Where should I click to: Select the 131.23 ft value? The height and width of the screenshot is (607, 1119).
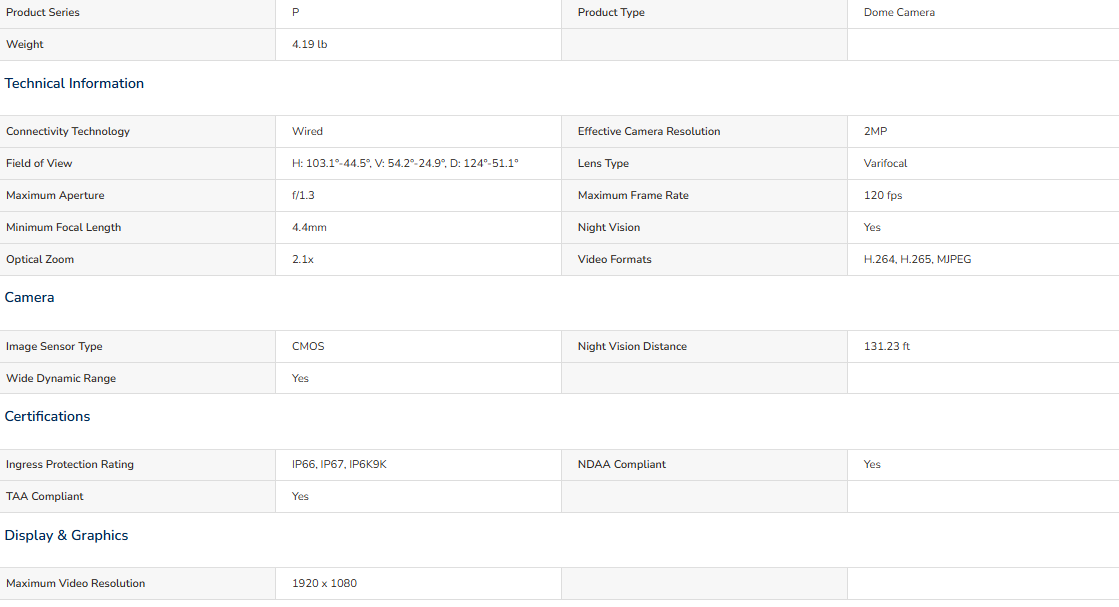pyautogui.click(x=886, y=347)
